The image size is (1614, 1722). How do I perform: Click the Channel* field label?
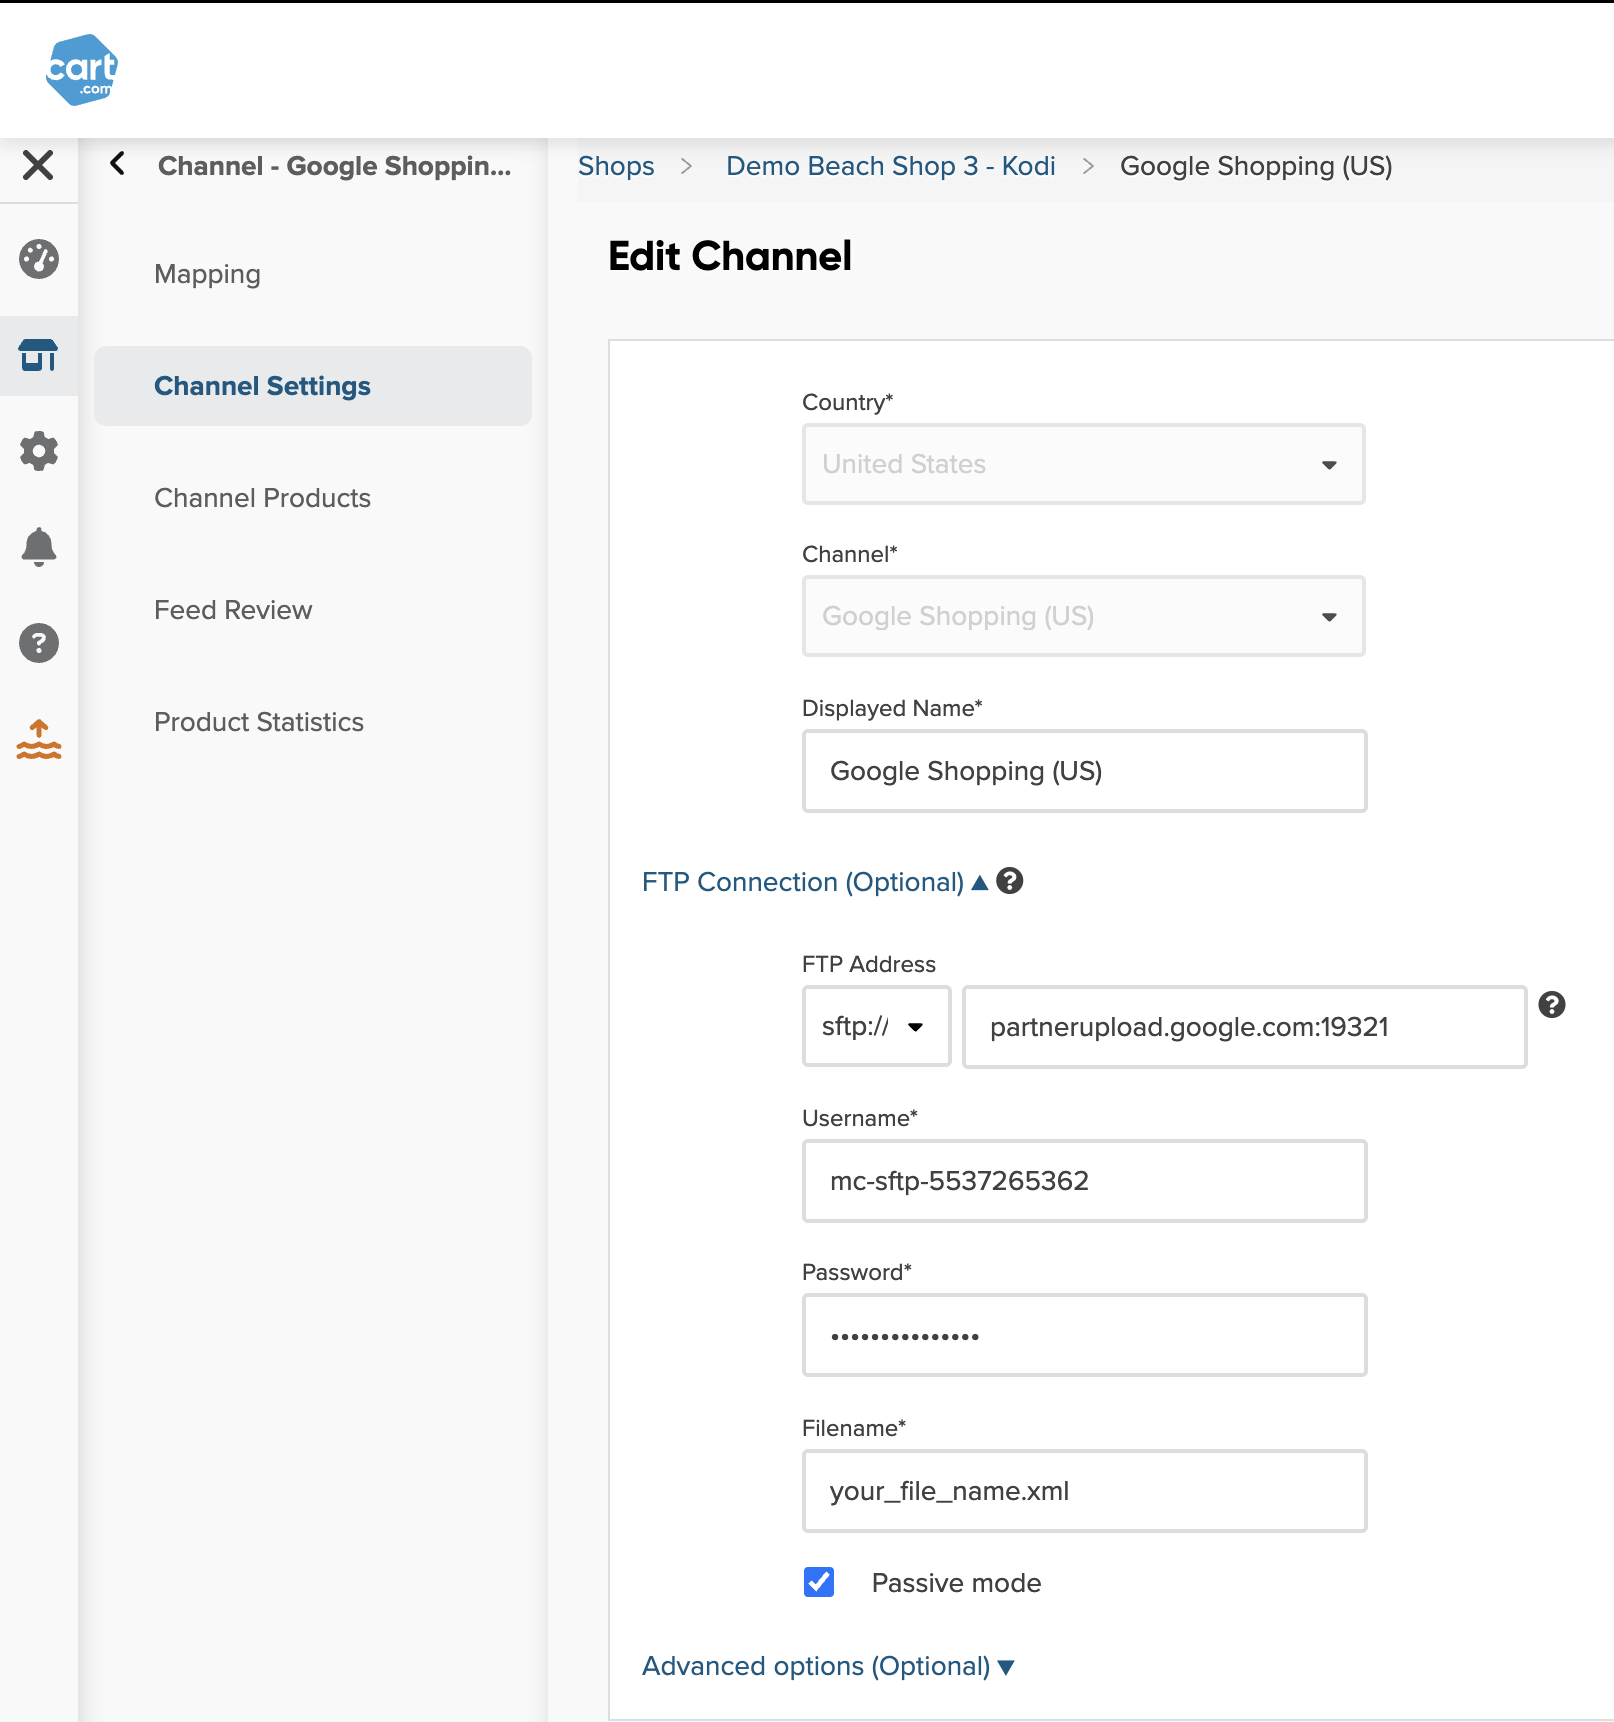coord(850,554)
